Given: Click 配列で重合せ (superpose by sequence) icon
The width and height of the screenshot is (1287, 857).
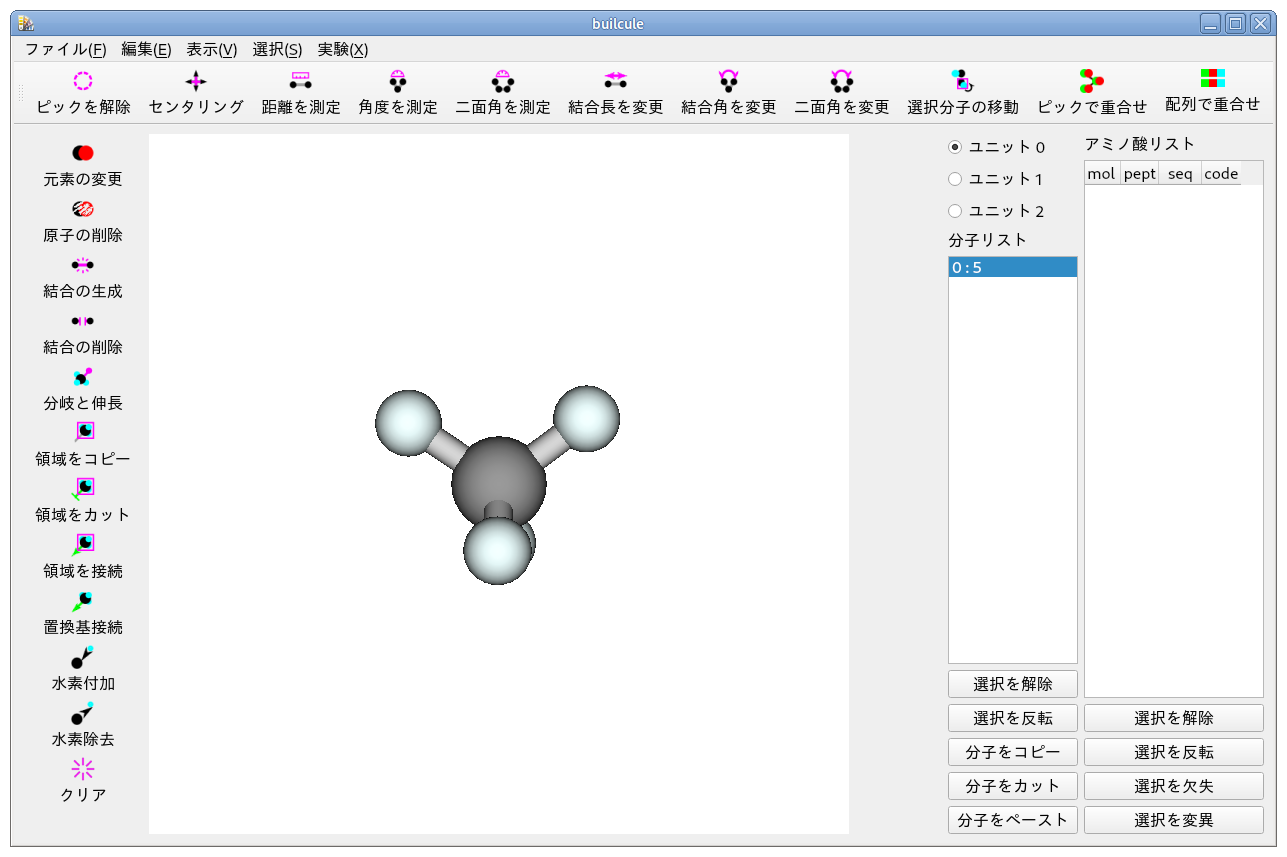Looking at the screenshot, I should 1211,94.
